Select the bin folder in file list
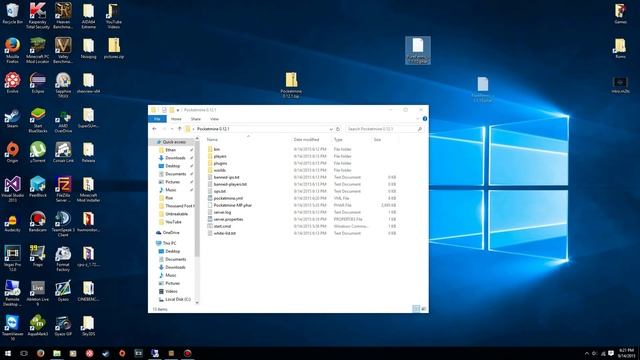The width and height of the screenshot is (640, 360). pyautogui.click(x=217, y=149)
